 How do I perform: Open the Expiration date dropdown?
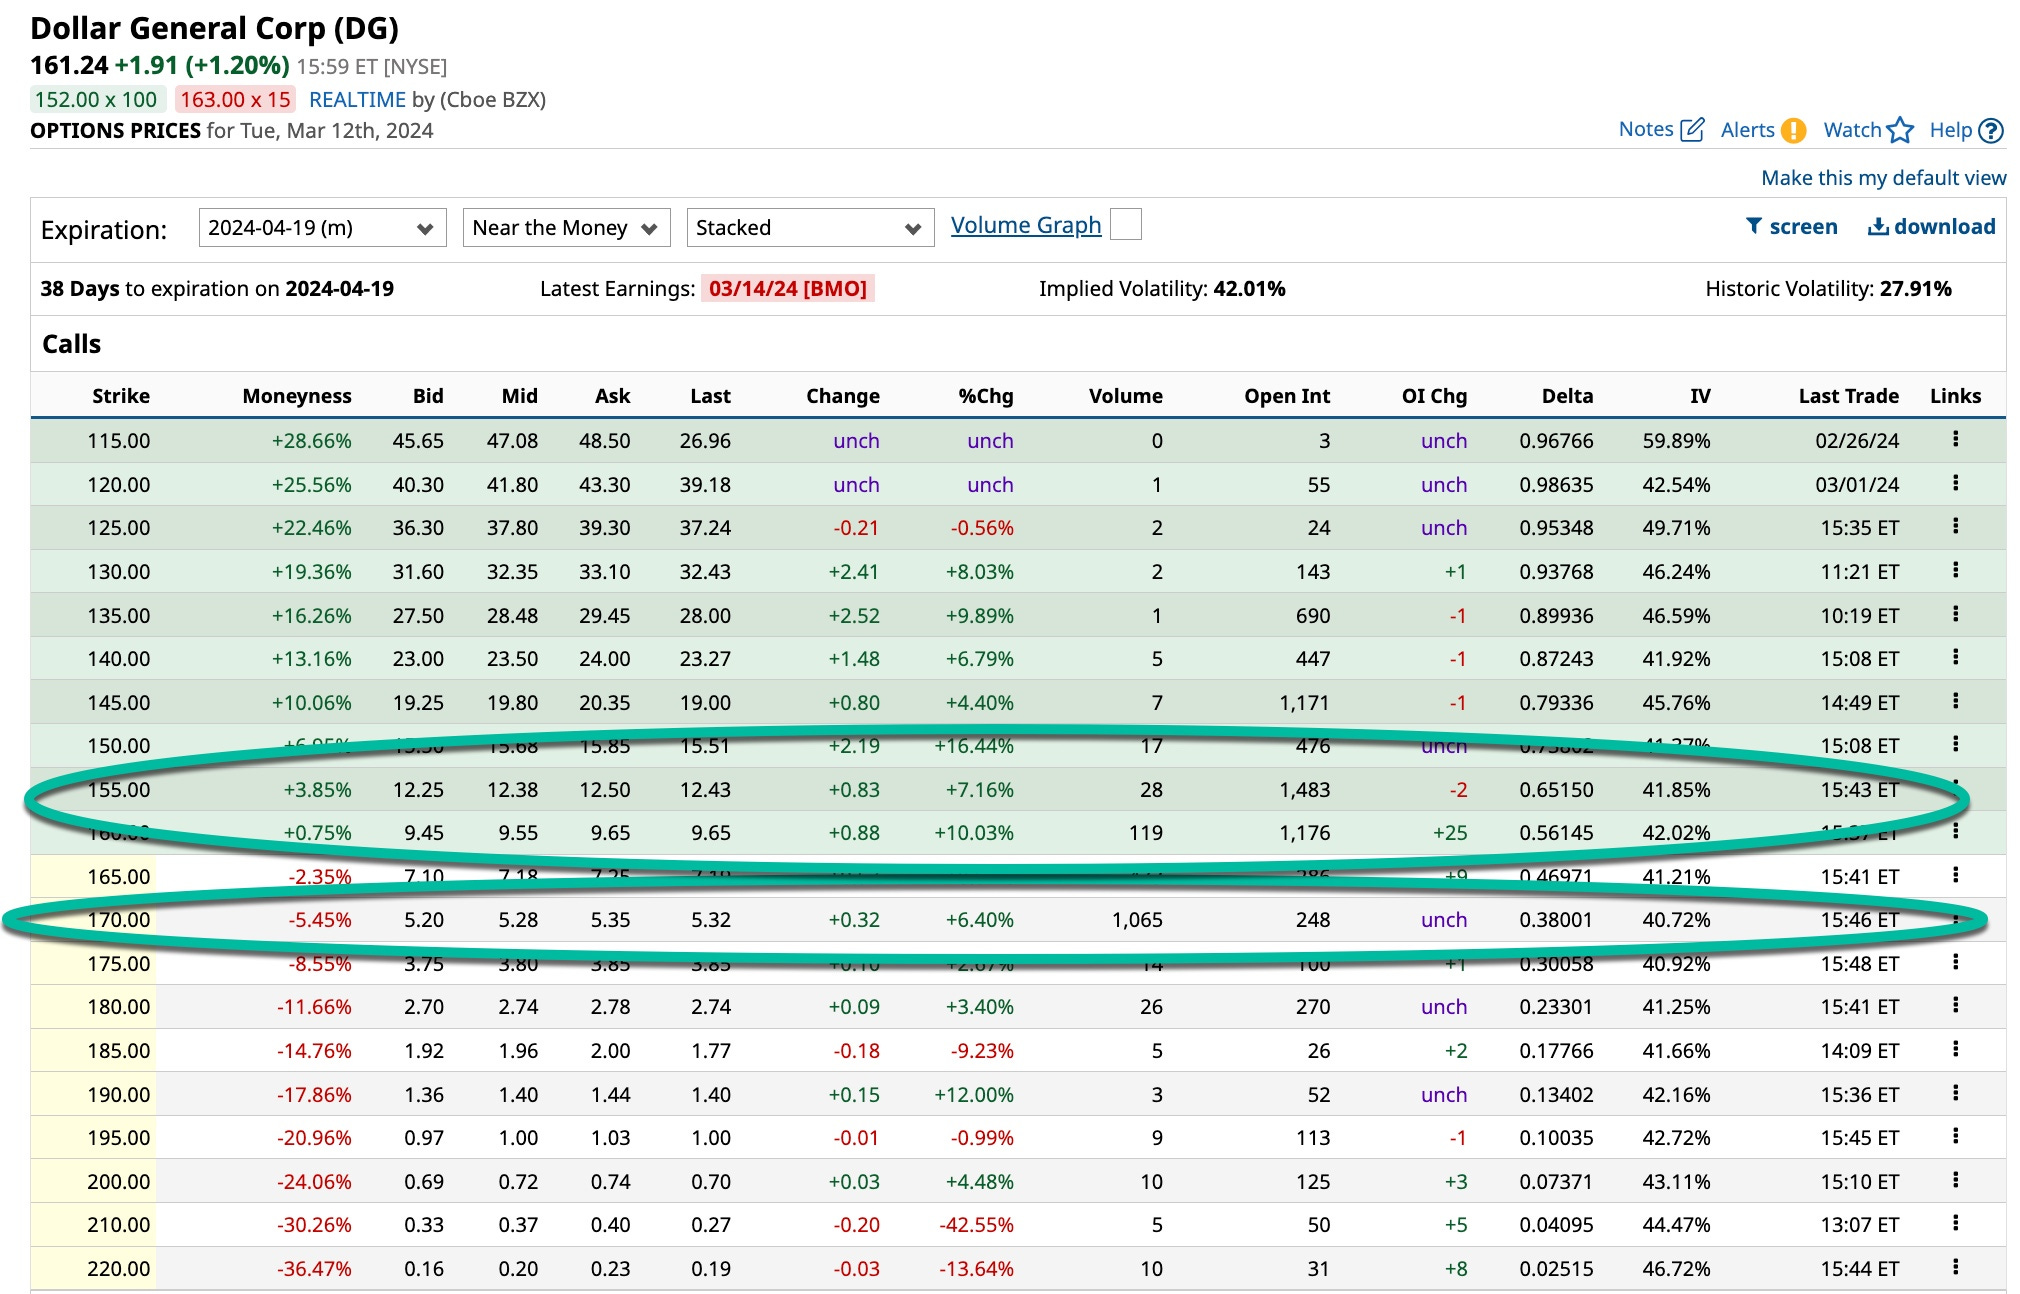[x=322, y=228]
